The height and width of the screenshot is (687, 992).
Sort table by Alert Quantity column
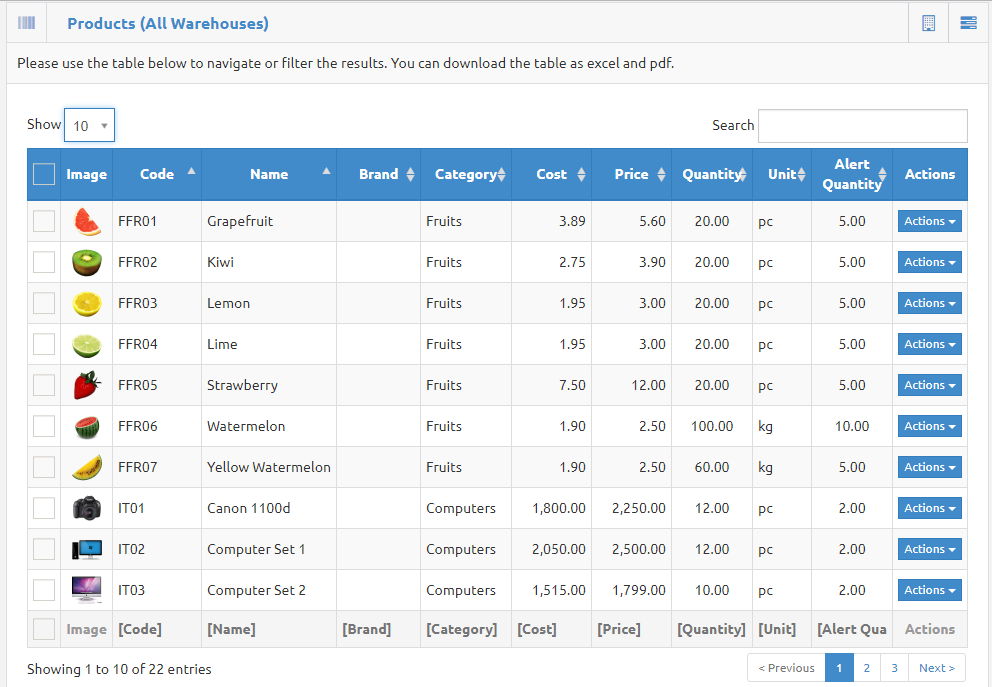(x=852, y=175)
